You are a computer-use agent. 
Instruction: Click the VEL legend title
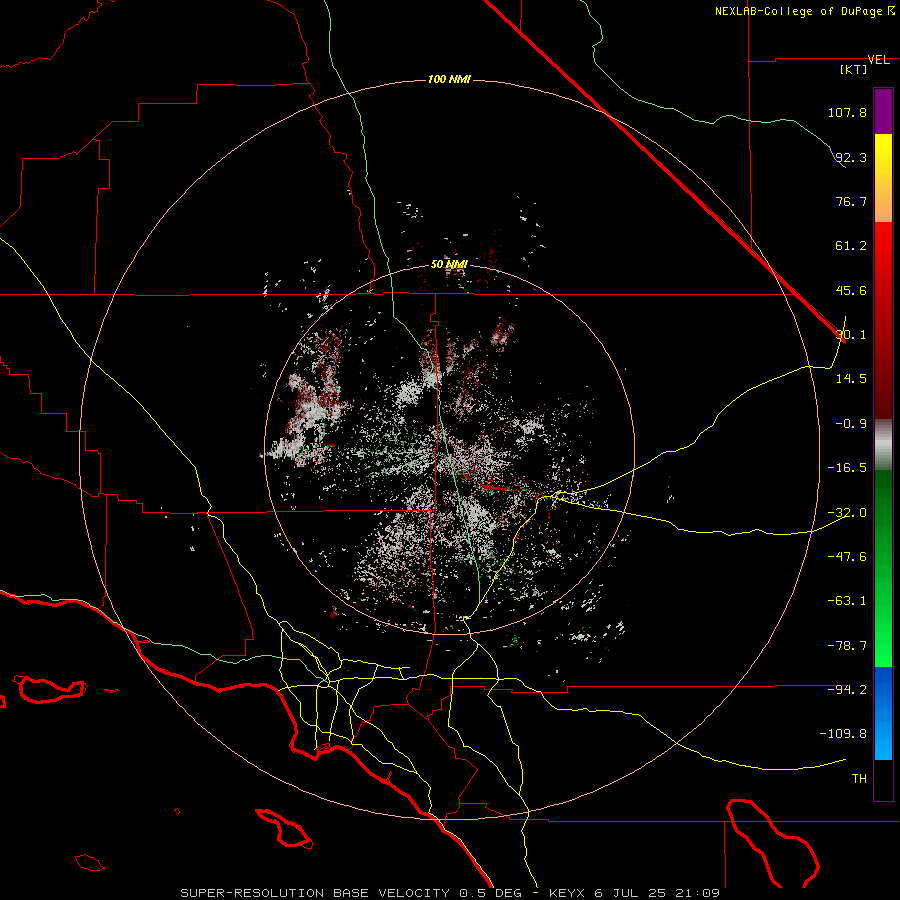pyautogui.click(x=879, y=60)
